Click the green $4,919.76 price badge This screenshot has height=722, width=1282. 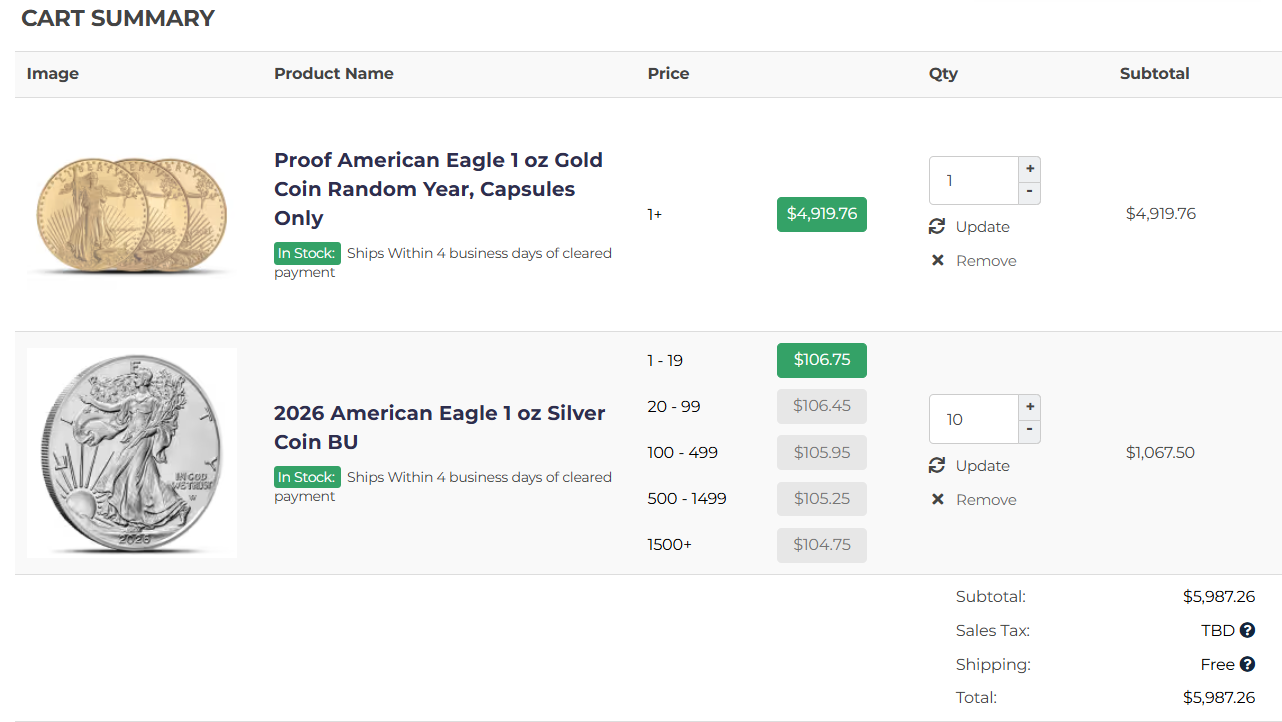pyautogui.click(x=821, y=214)
